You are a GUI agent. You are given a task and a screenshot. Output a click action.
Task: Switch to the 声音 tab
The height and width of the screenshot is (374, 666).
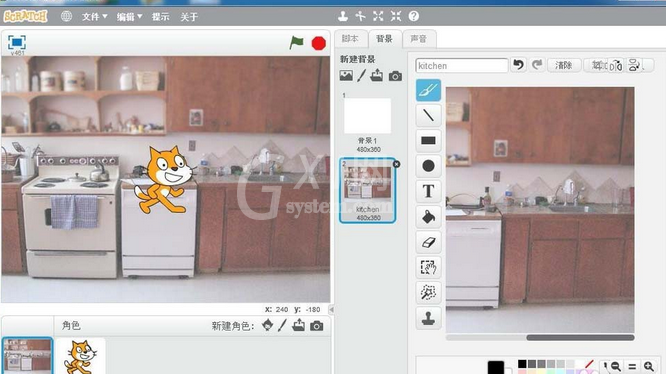click(419, 39)
